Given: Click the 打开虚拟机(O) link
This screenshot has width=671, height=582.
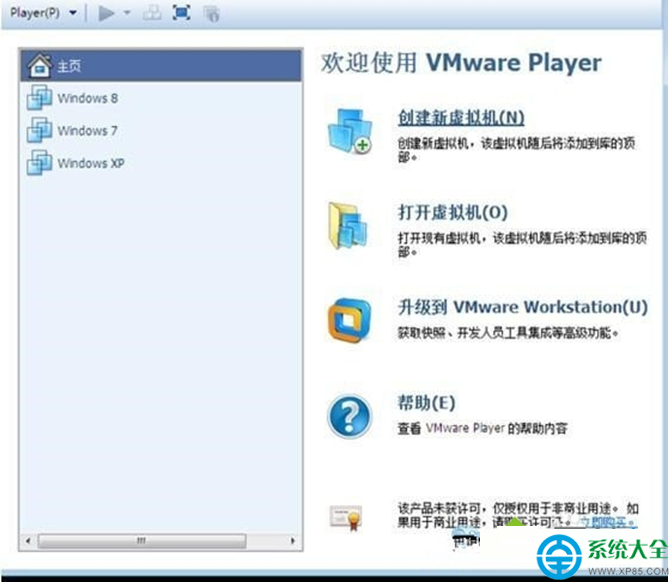Looking at the screenshot, I should (453, 212).
